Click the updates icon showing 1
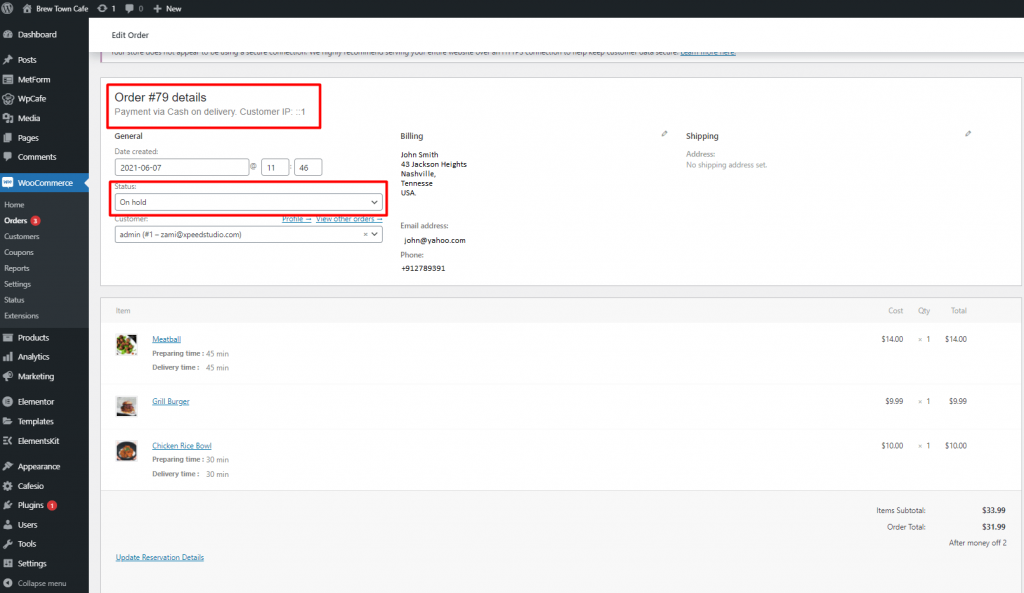This screenshot has width=1024, height=593. click(x=103, y=8)
